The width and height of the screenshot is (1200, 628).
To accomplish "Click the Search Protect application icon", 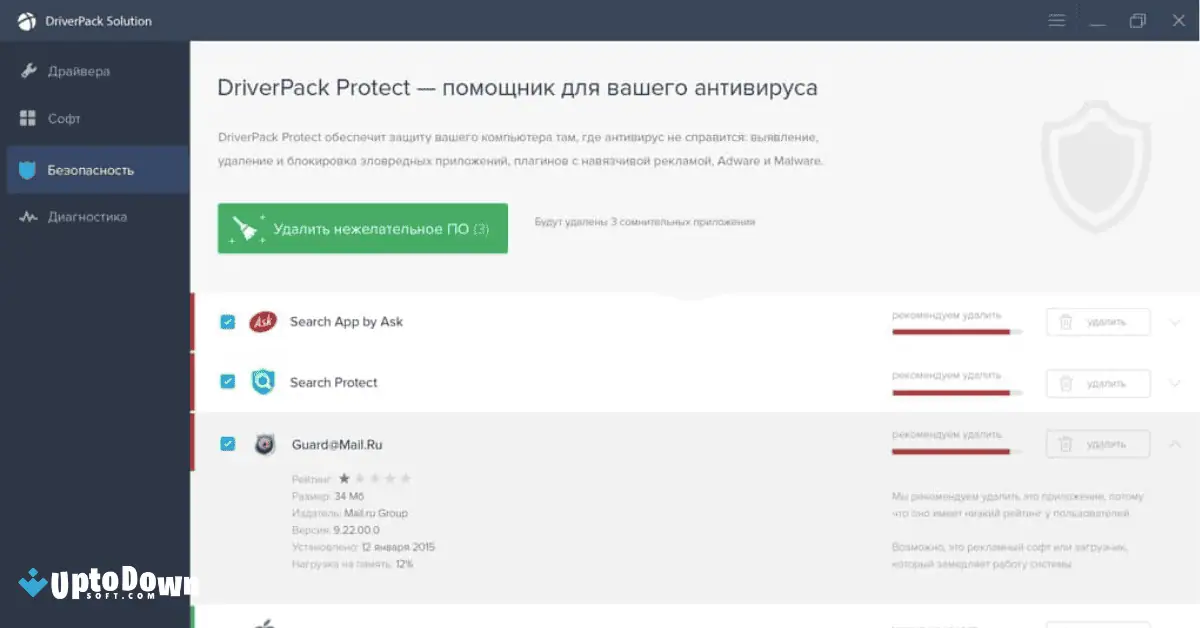I will (263, 382).
